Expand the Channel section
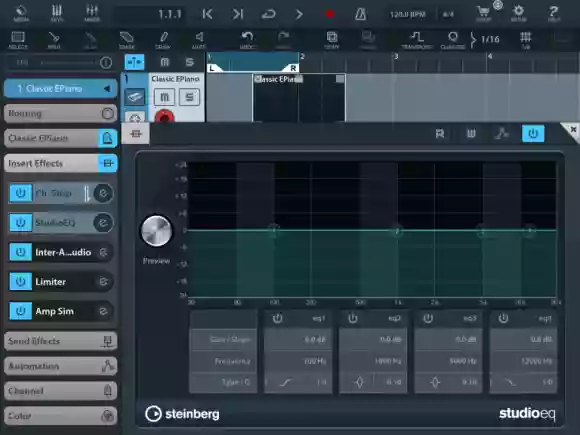 pos(60,391)
